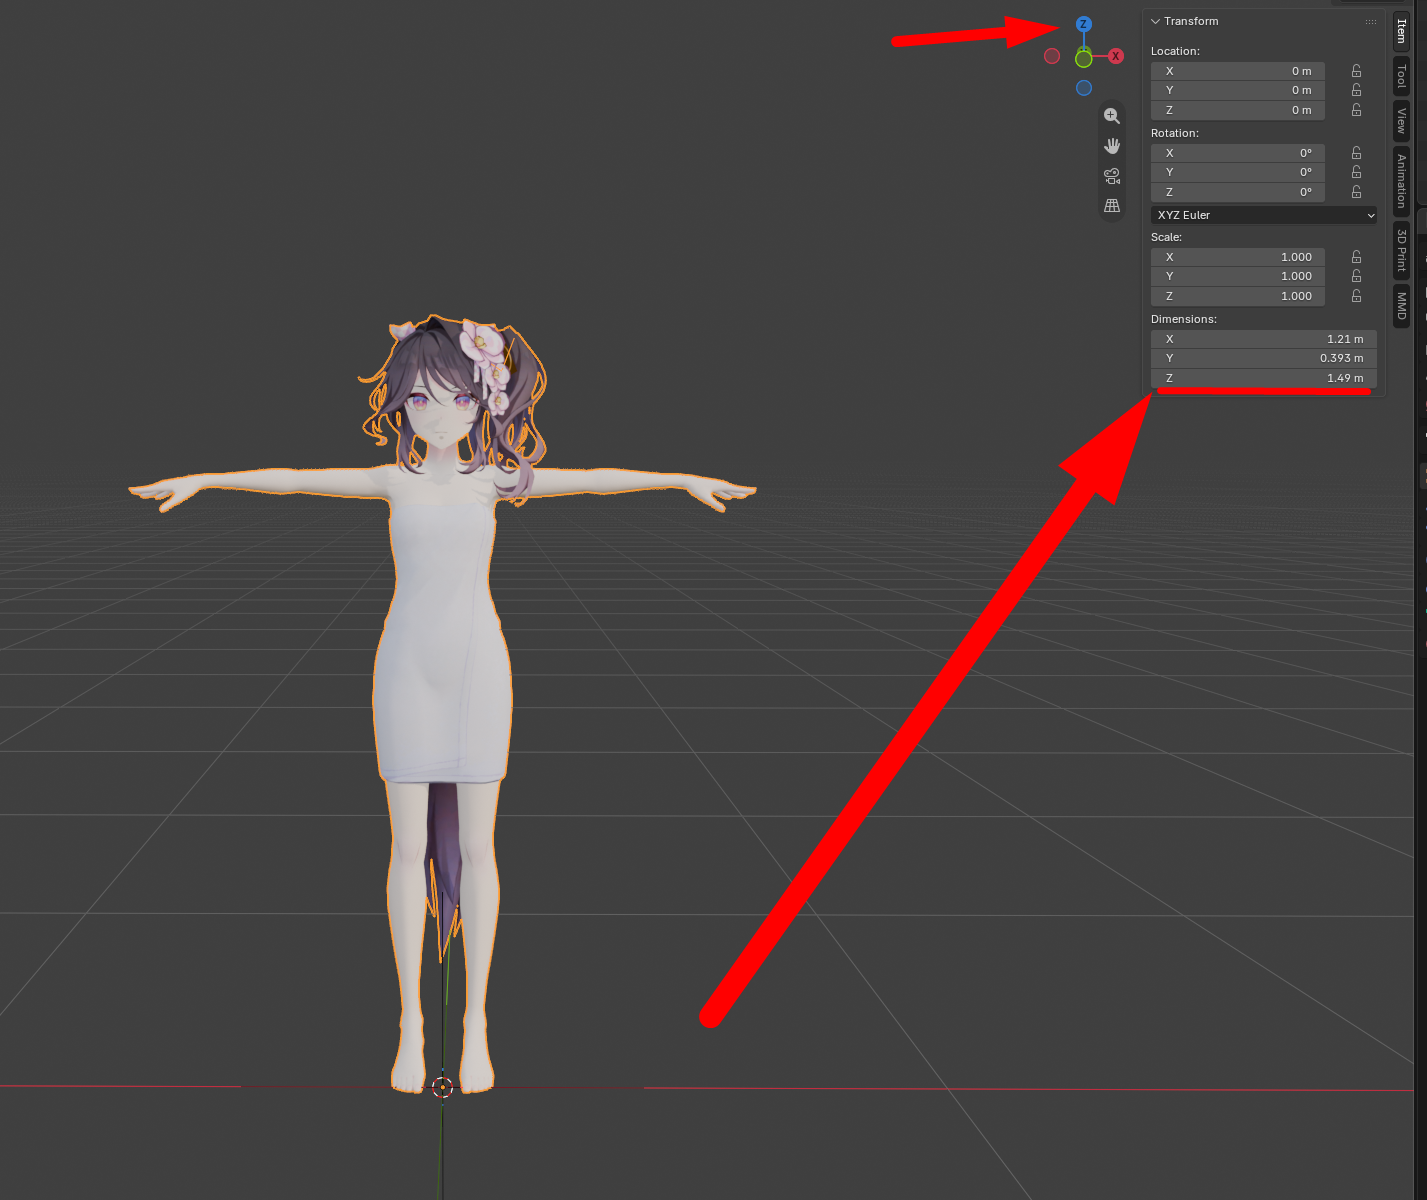Click the 3D cursor at the model's feet
The width and height of the screenshot is (1427, 1200).
click(442, 1087)
